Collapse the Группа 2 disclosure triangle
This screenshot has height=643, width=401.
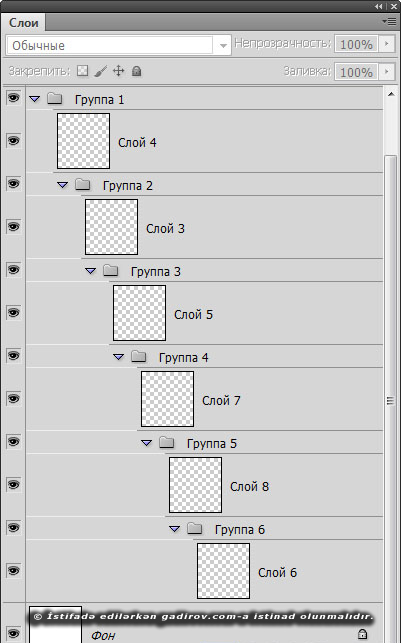click(62, 185)
